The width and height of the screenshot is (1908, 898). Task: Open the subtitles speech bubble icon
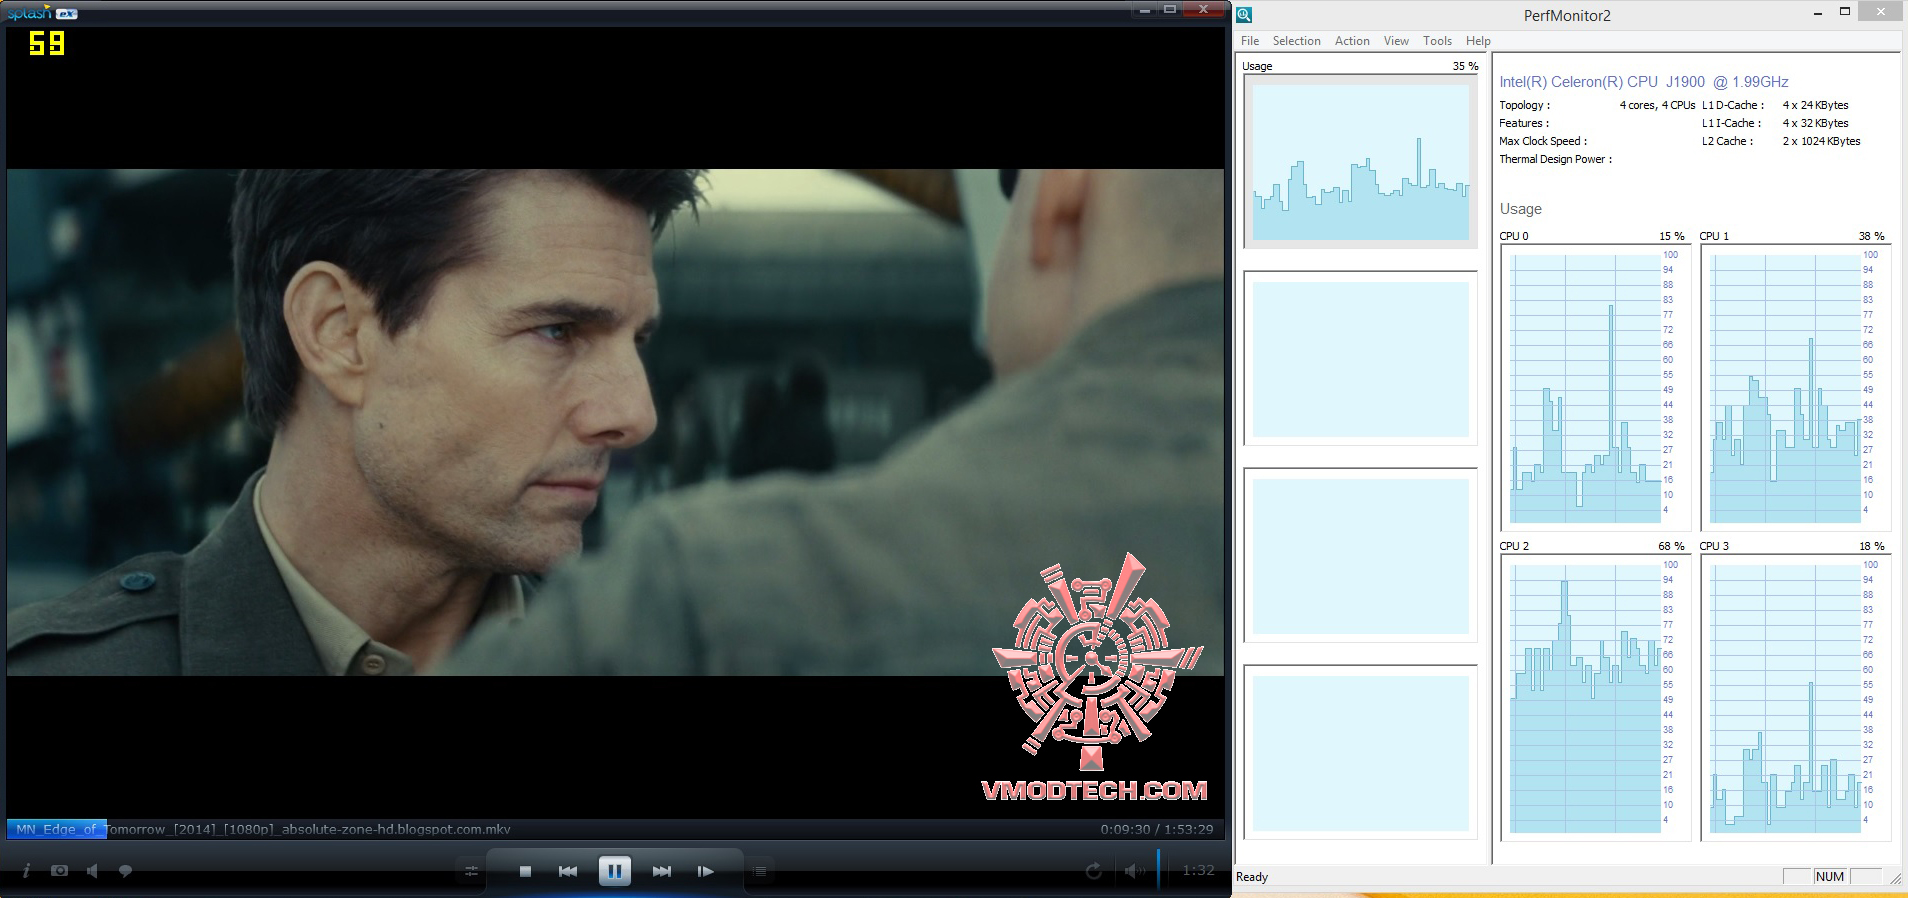pyautogui.click(x=125, y=871)
